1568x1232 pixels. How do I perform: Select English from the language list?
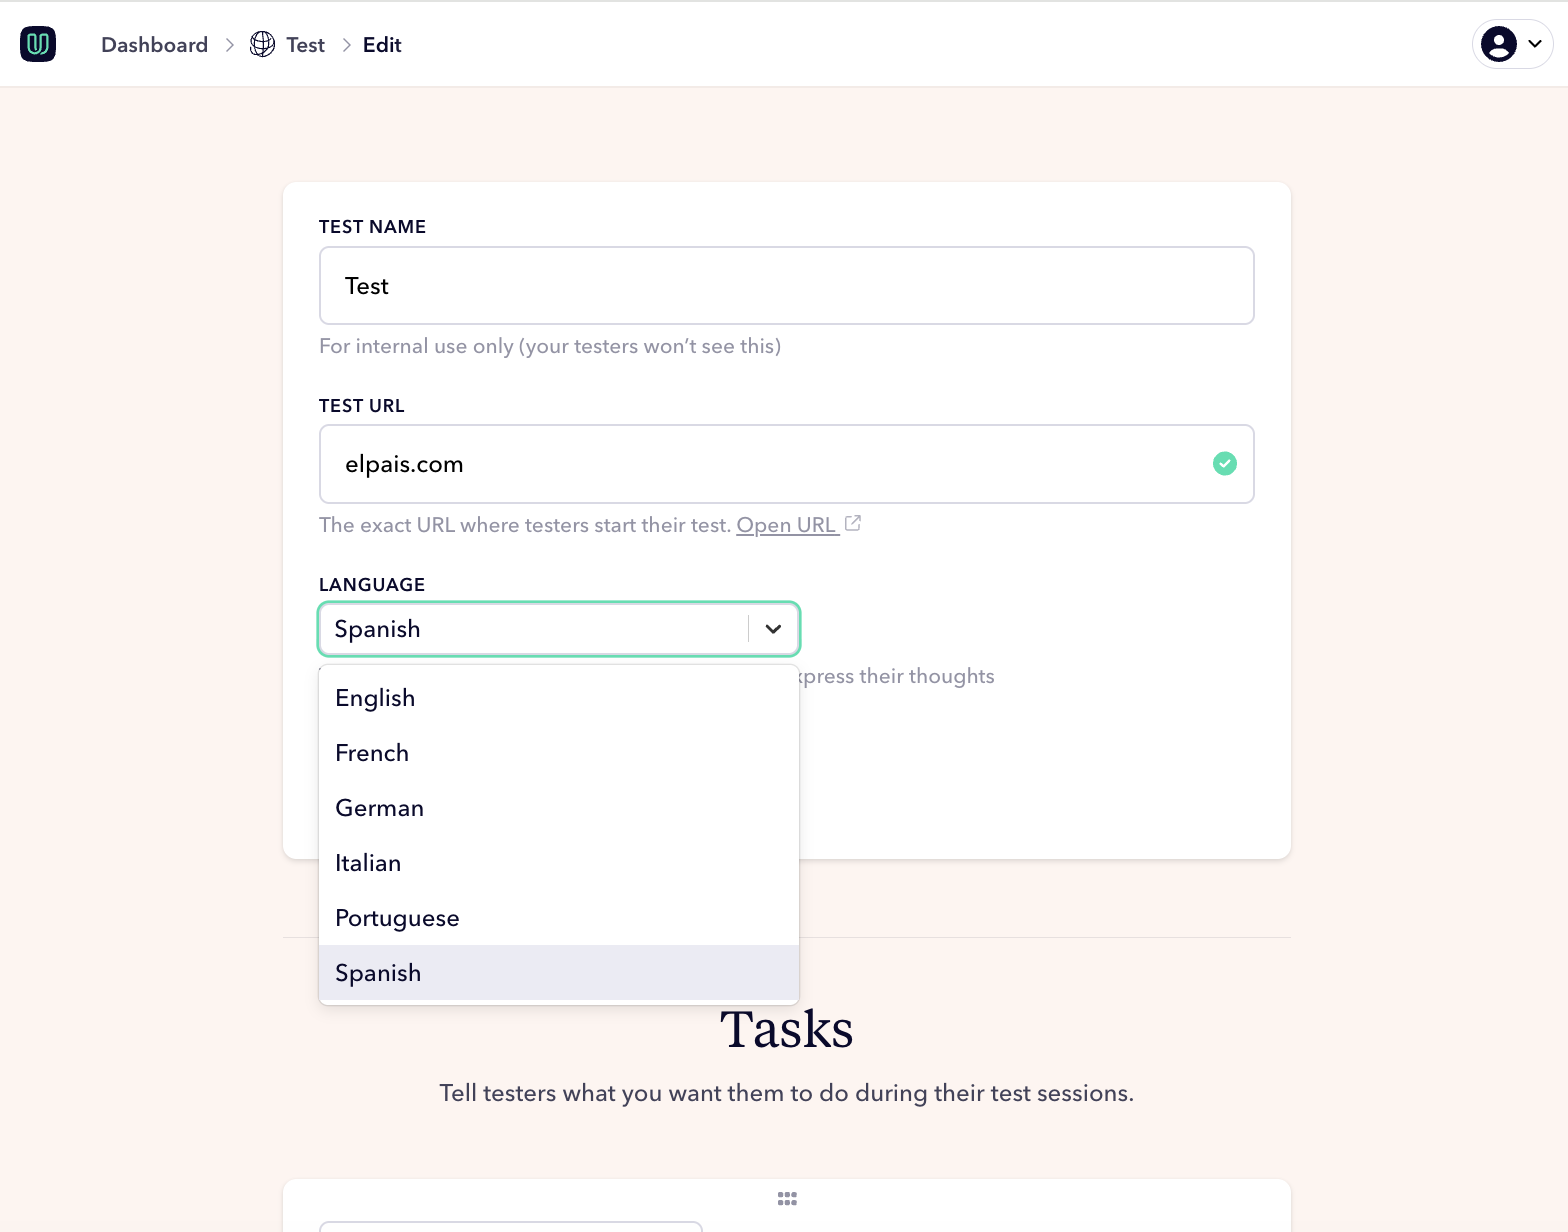[559, 698]
